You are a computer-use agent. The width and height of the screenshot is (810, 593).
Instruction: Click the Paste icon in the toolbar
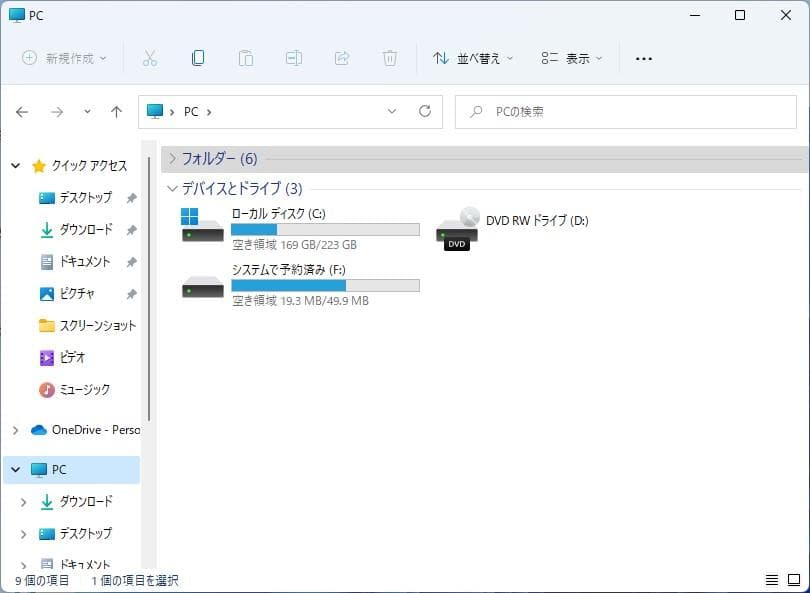click(246, 58)
